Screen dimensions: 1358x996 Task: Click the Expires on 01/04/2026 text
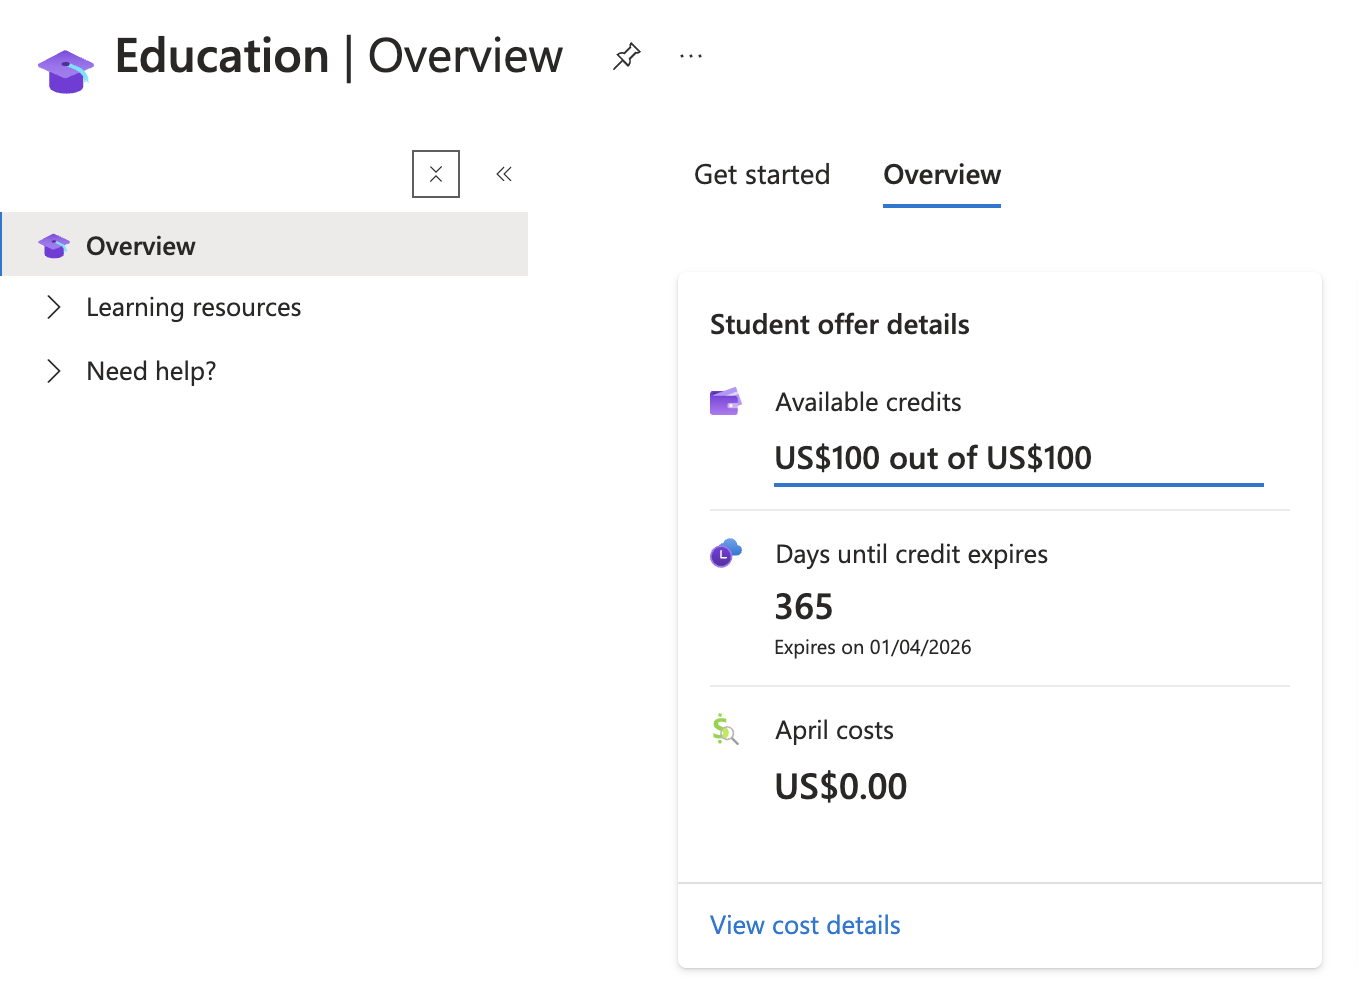tap(872, 647)
